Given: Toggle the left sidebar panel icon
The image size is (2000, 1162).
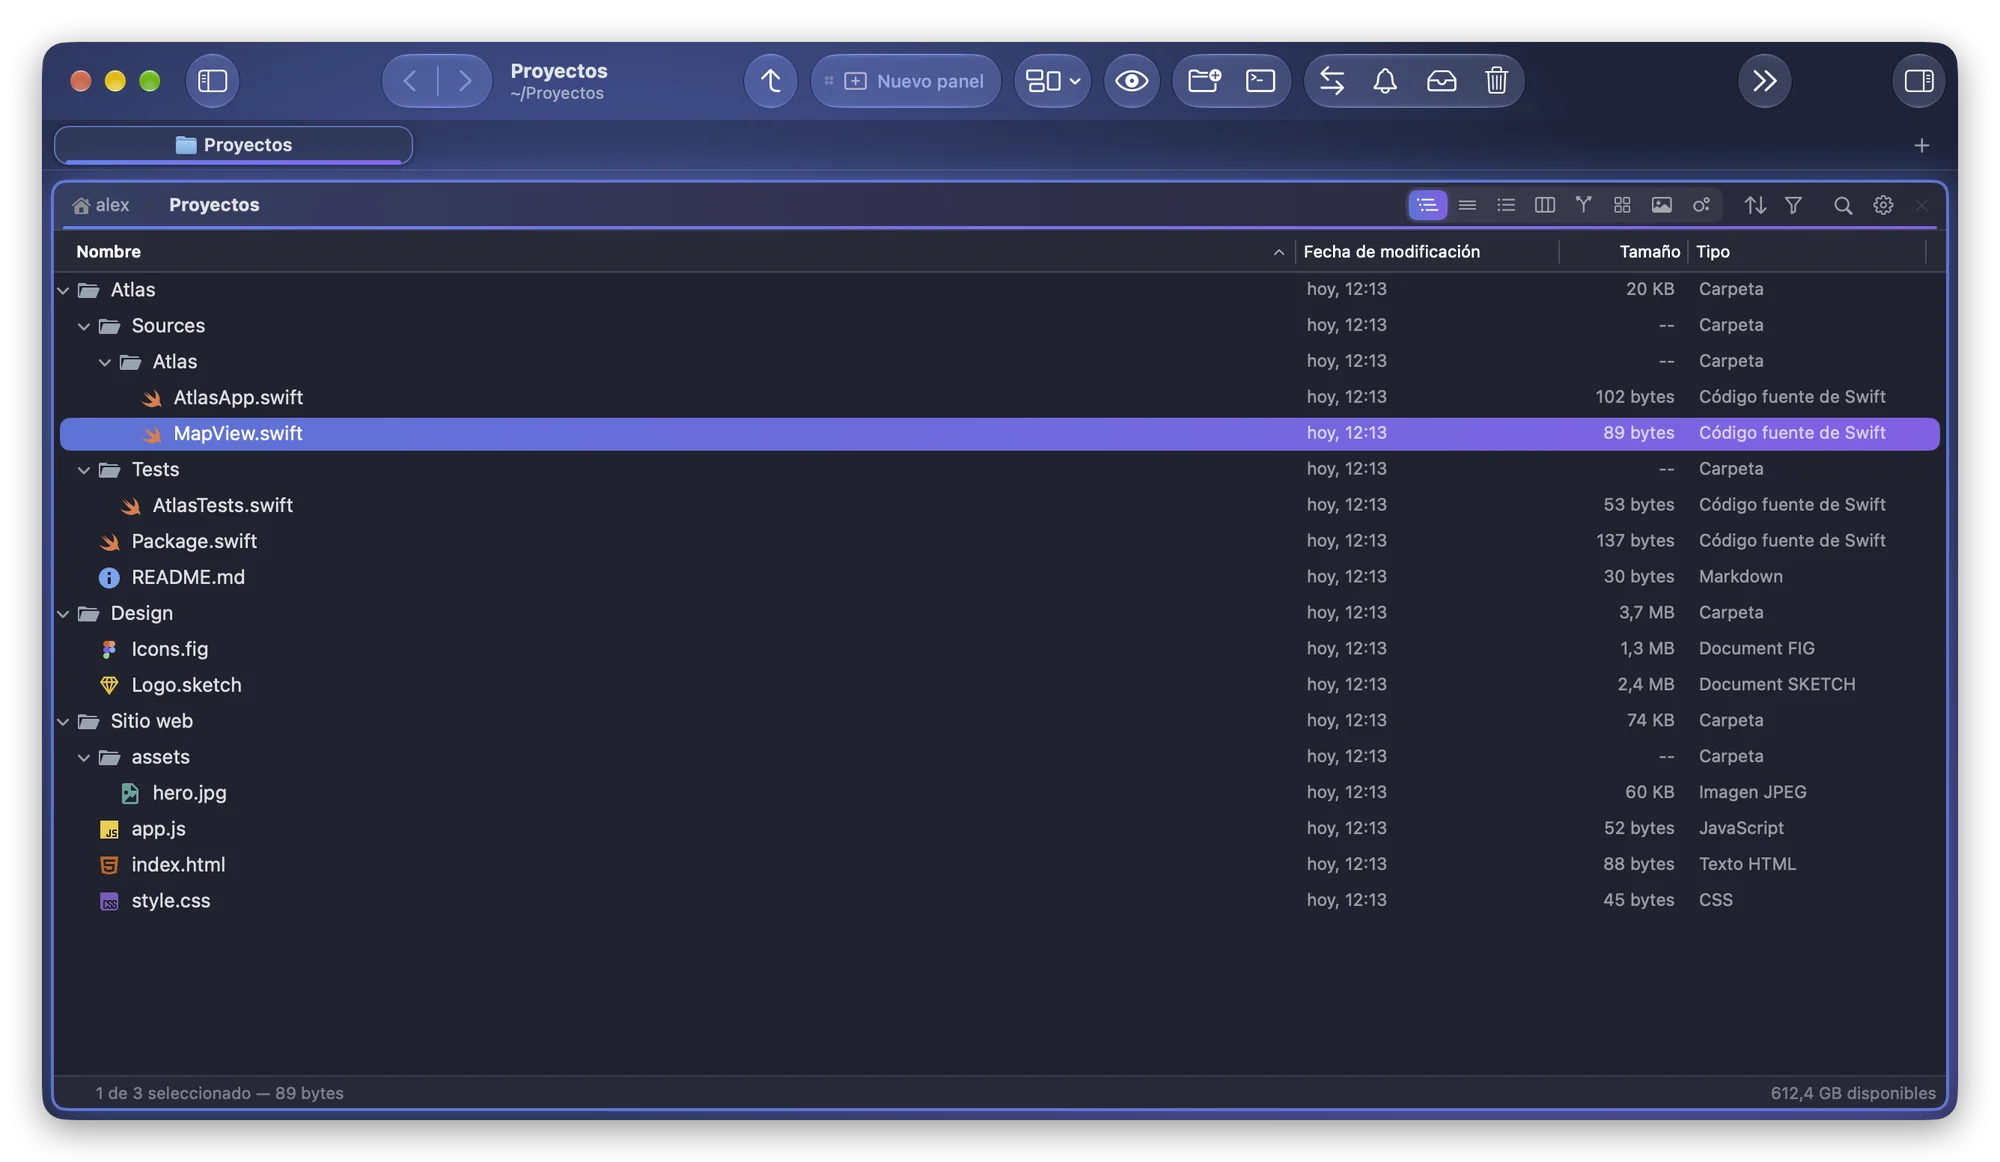Looking at the screenshot, I should coord(212,81).
